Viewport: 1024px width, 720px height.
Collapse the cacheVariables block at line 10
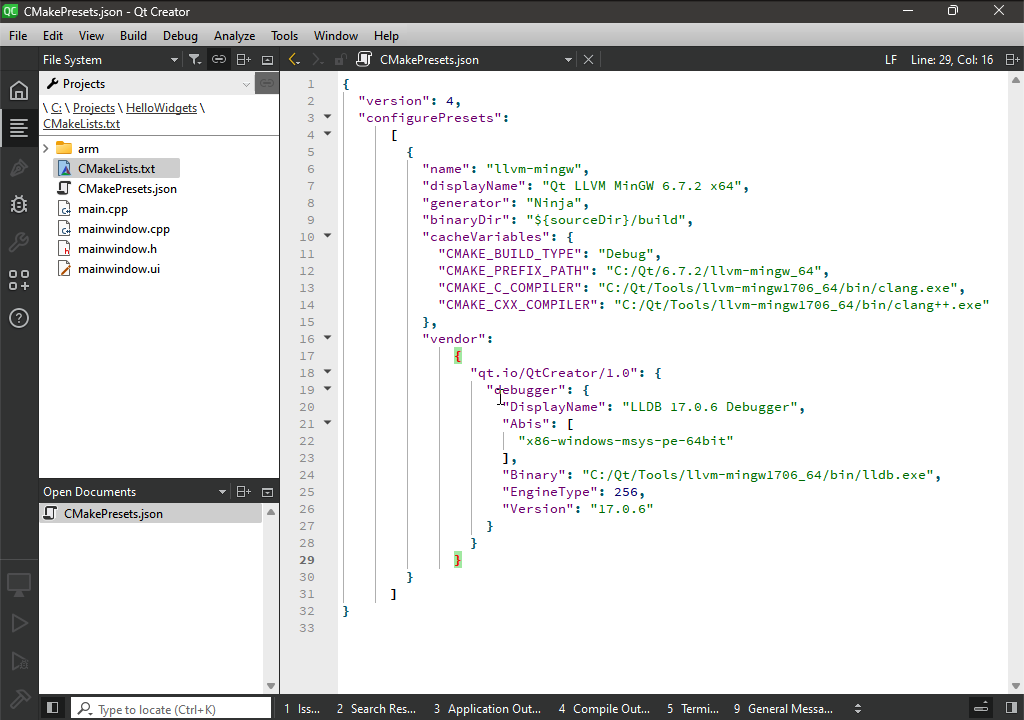(x=327, y=237)
